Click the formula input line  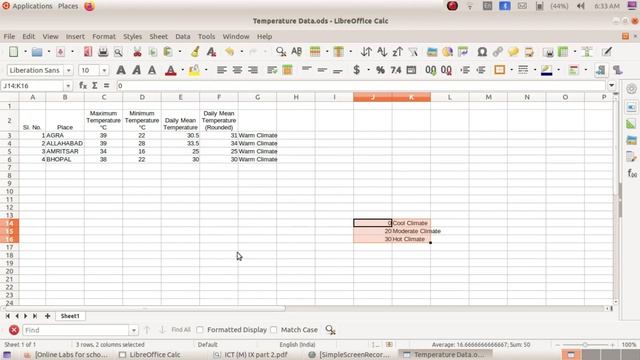(361, 86)
